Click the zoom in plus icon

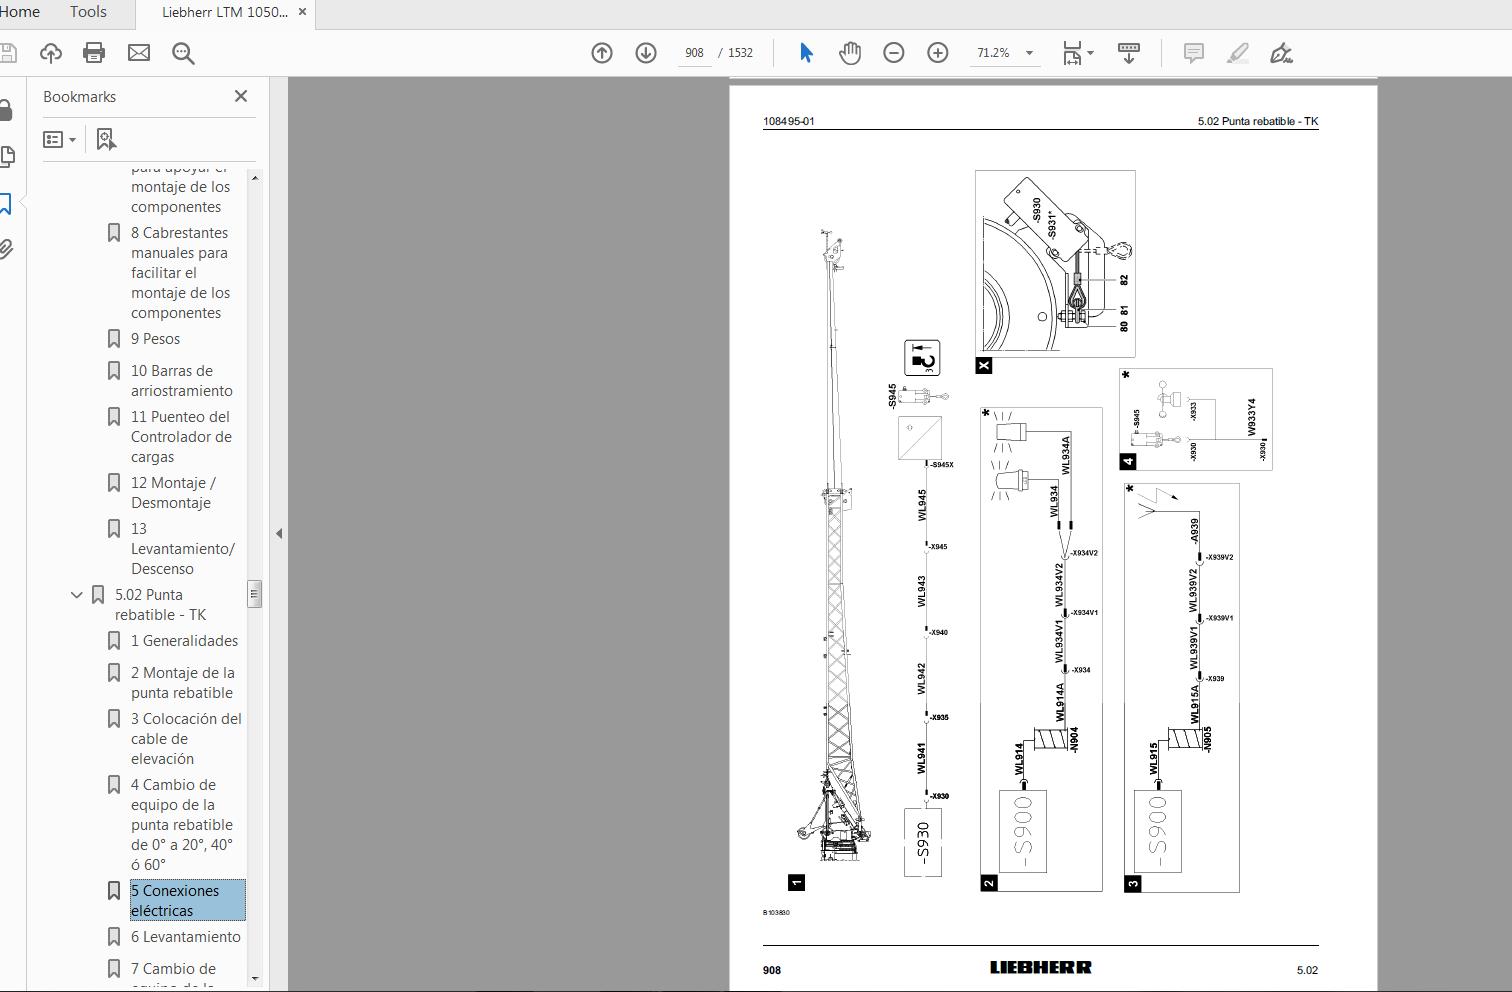[938, 53]
